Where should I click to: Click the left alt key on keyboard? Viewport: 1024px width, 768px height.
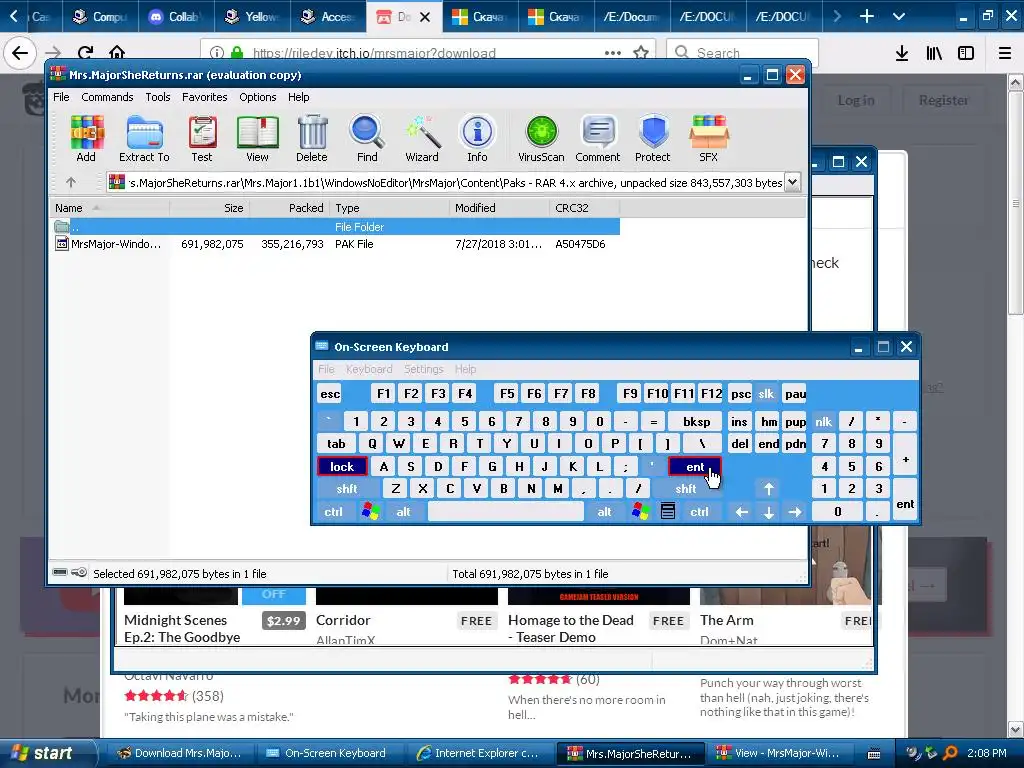pos(404,511)
